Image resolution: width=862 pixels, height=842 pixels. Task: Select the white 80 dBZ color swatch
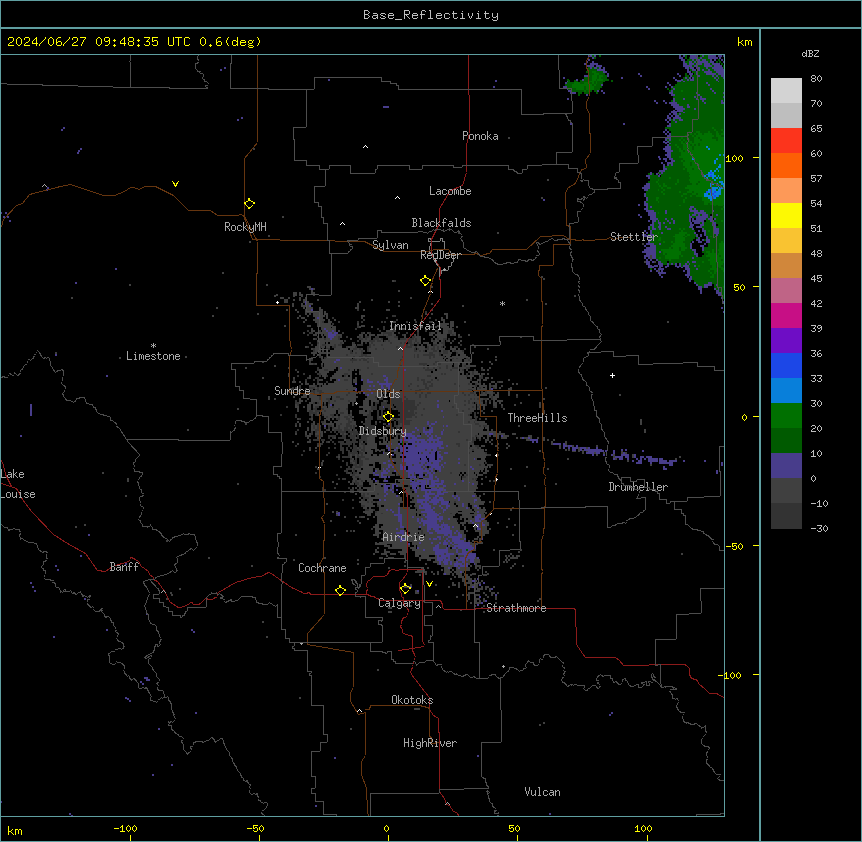click(x=786, y=91)
